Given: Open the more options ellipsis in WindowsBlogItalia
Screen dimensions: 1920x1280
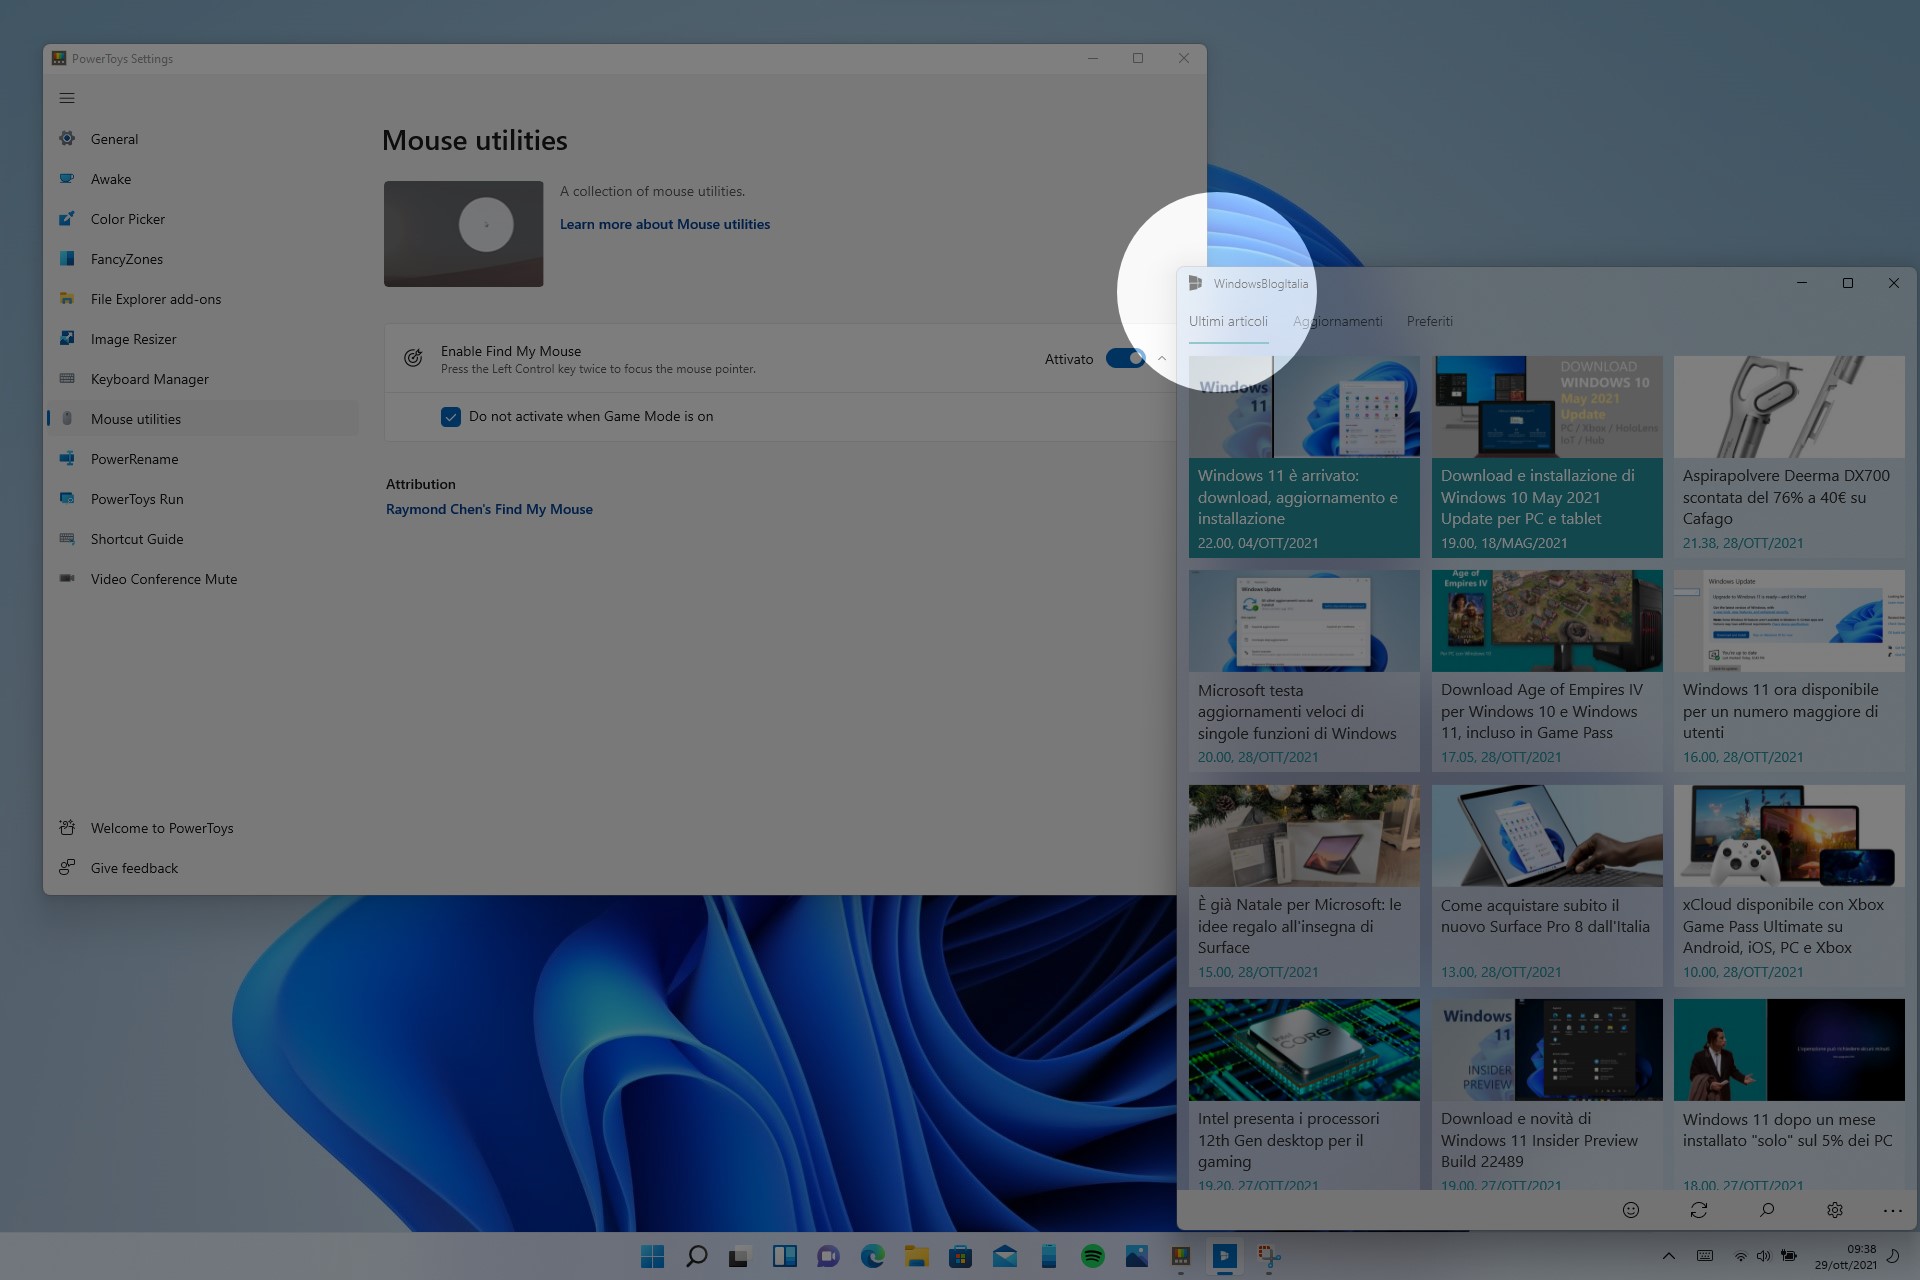Looking at the screenshot, I should coord(1893,1210).
